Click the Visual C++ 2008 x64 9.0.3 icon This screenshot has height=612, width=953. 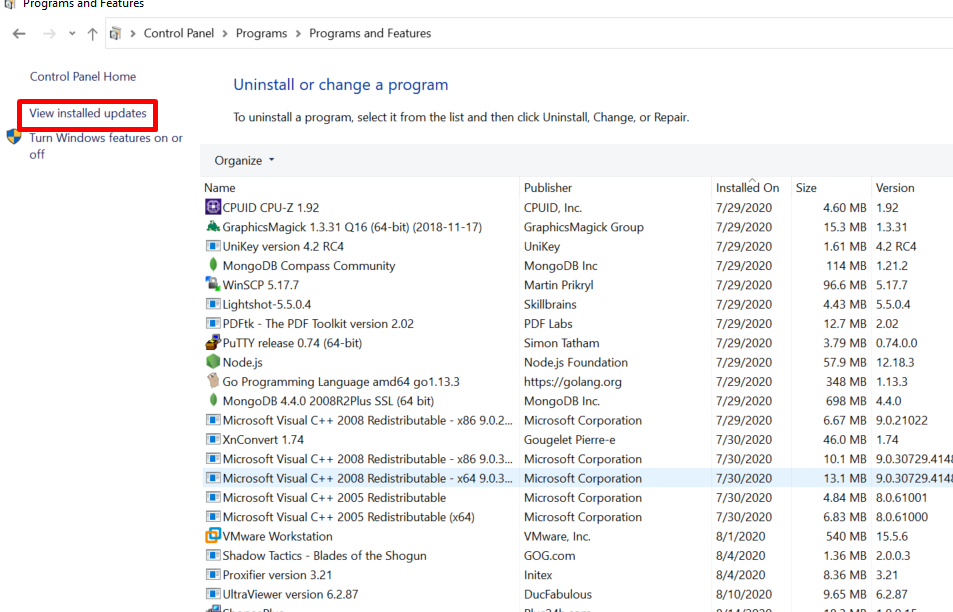213,478
